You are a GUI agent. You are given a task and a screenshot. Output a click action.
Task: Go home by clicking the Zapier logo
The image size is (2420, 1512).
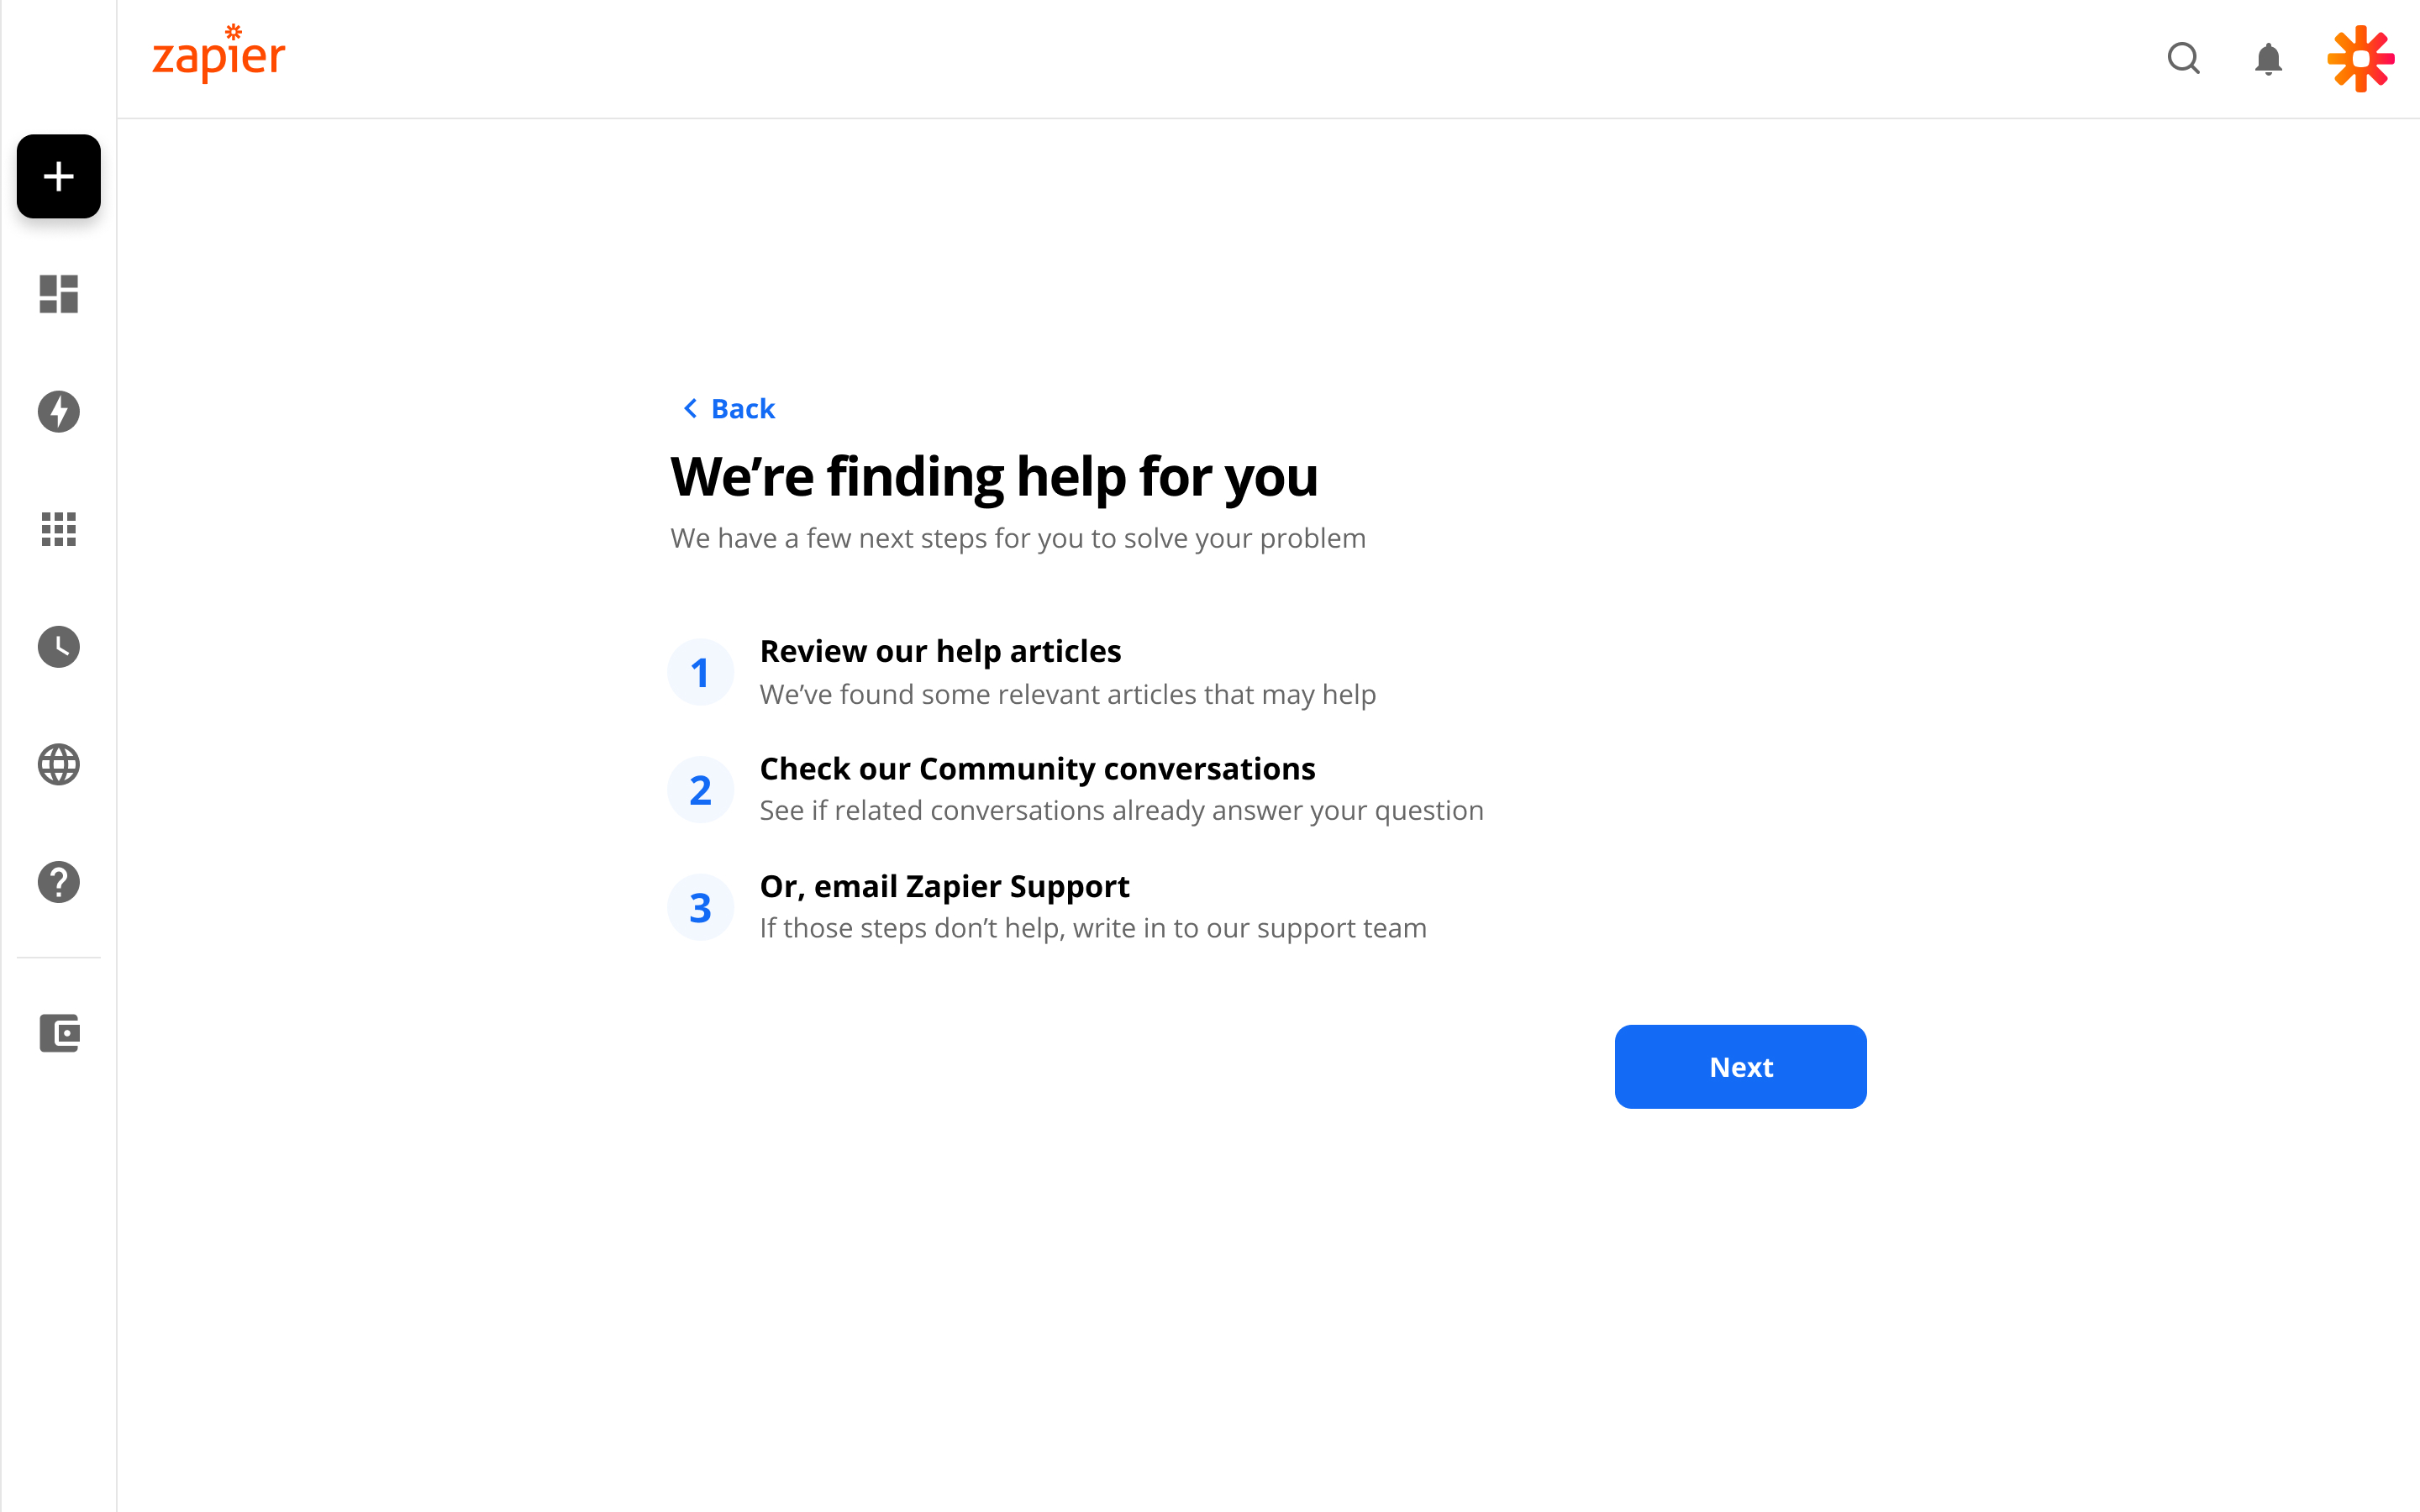tap(217, 55)
